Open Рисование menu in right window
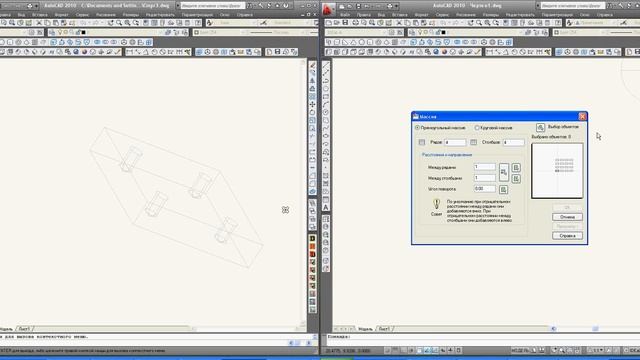The height and width of the screenshot is (360, 640). 466,15
